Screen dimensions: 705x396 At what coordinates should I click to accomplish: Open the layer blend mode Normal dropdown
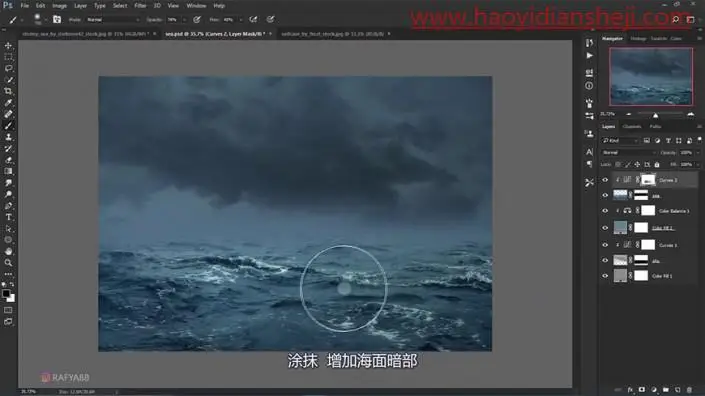click(x=629, y=153)
